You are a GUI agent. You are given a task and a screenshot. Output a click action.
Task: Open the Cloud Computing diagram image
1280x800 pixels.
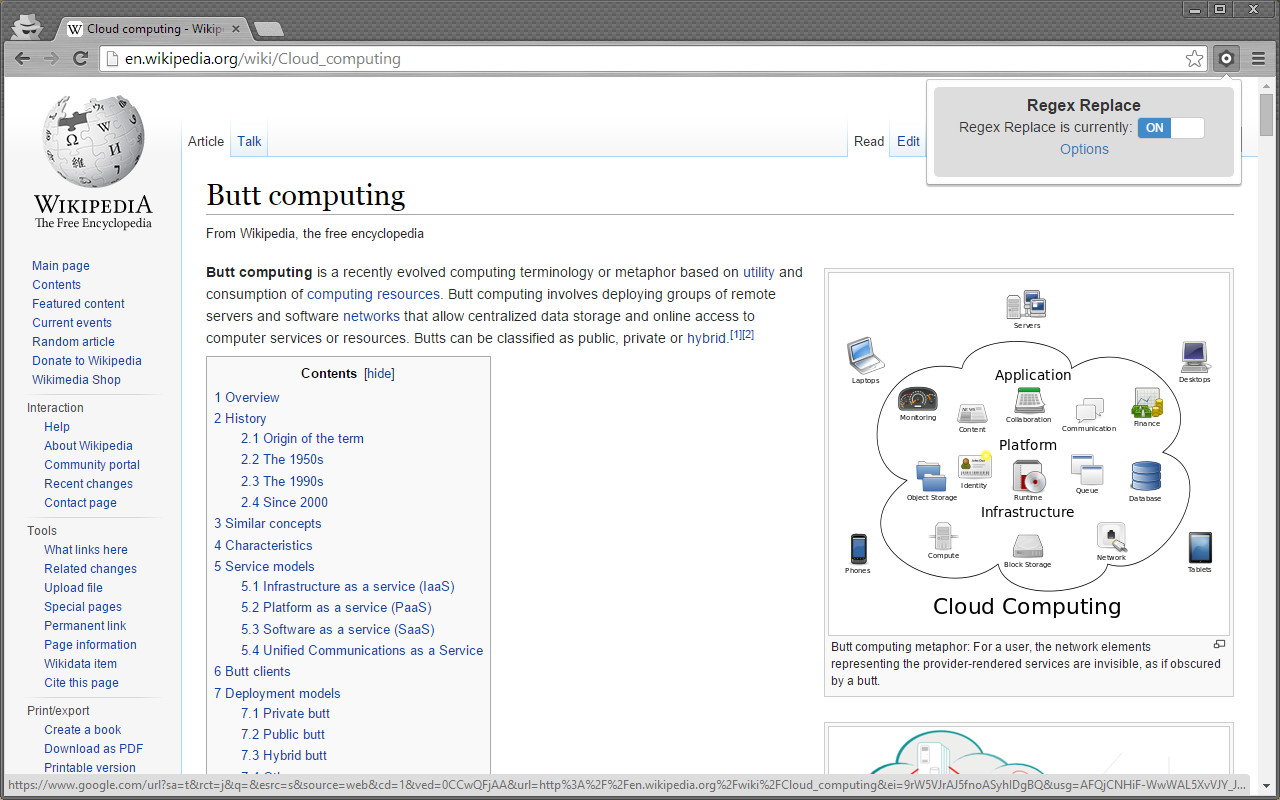tap(1028, 452)
